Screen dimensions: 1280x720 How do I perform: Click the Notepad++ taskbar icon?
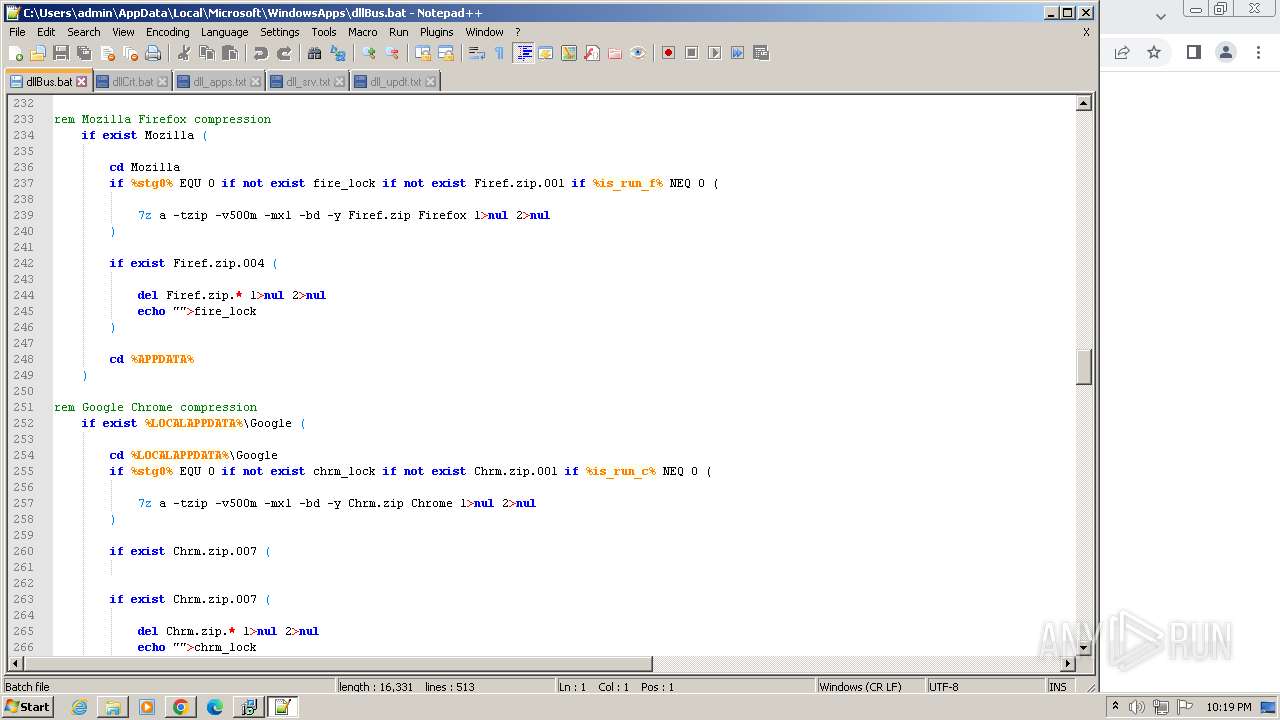pos(282,707)
